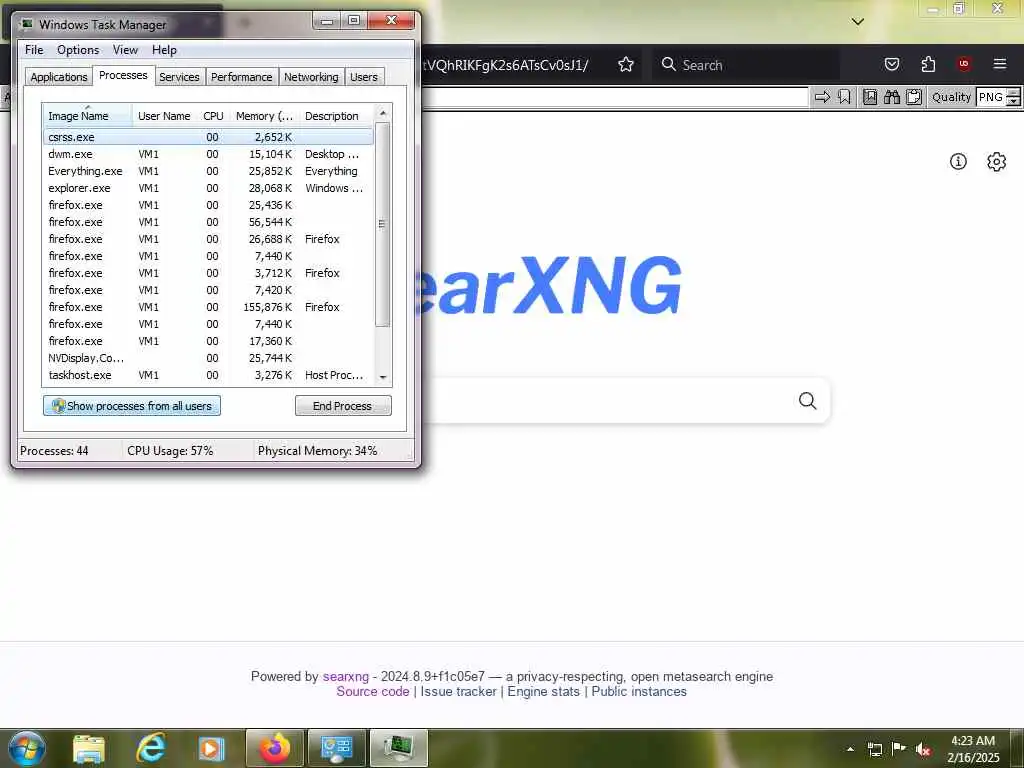This screenshot has height=768, width=1024.
Task: Open the Public instances link
Action: [639, 692]
